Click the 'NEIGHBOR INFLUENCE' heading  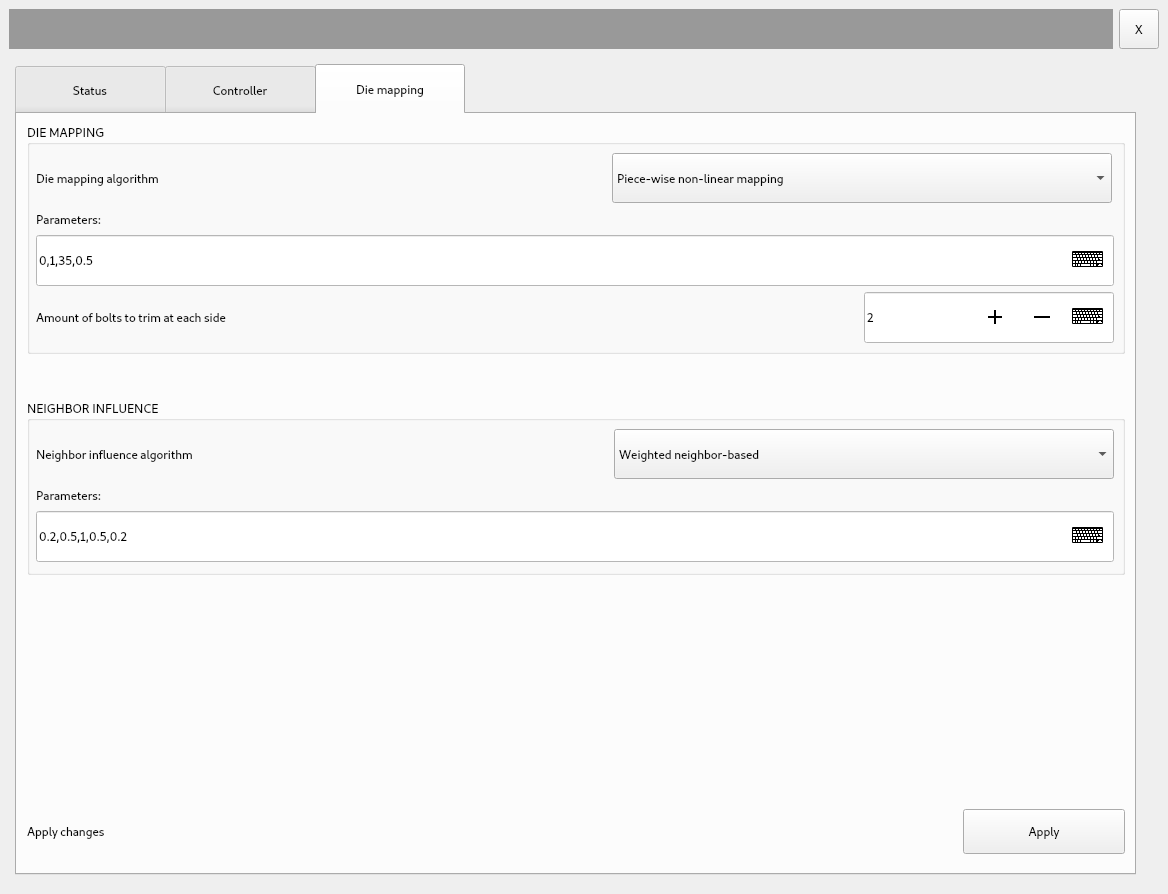tap(92, 408)
